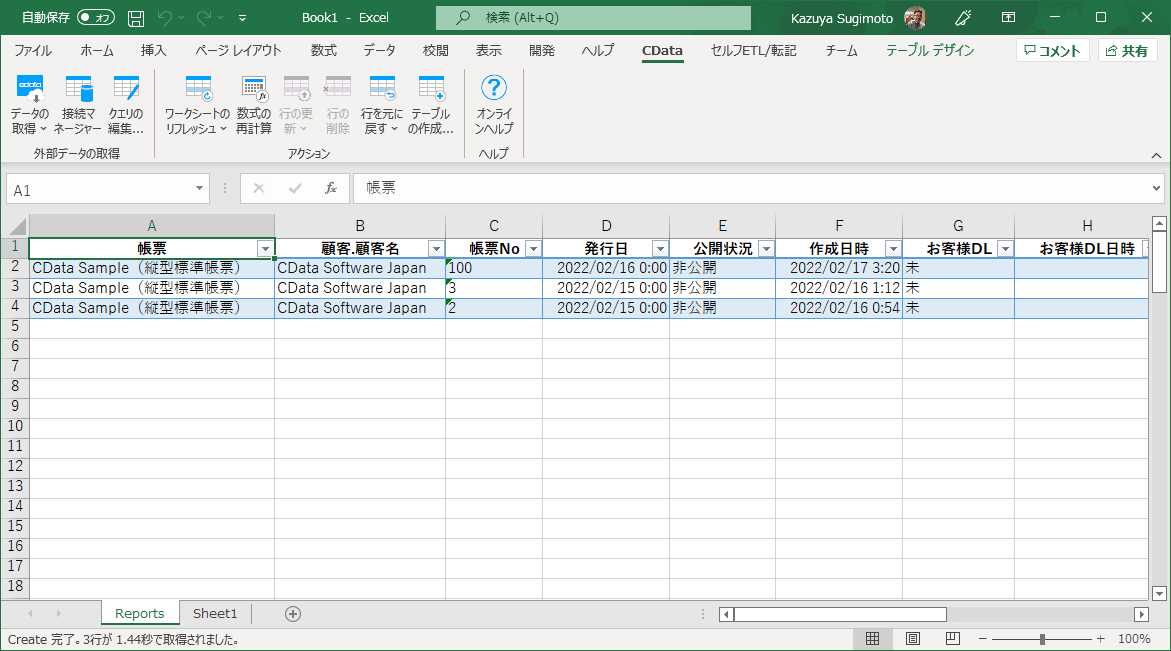Click the テーブルの作成 create table icon

(431, 90)
